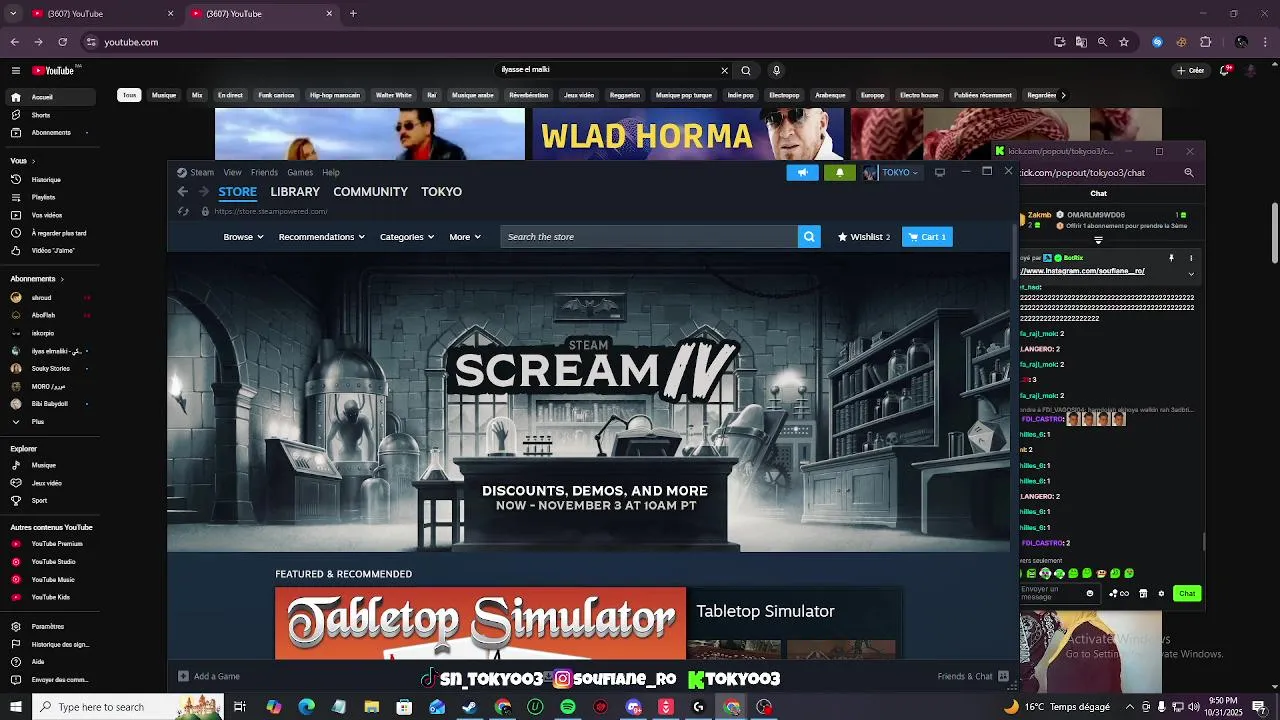Open Microsoft Edge from the taskbar

point(306,707)
